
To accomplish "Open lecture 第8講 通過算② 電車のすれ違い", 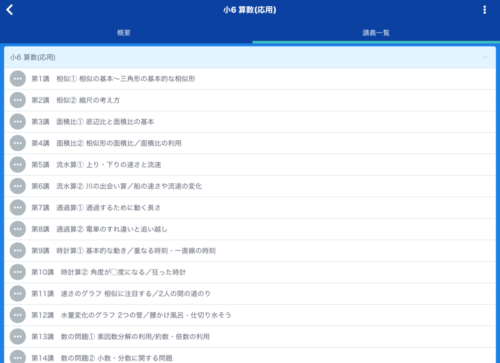I will [x=250, y=229].
